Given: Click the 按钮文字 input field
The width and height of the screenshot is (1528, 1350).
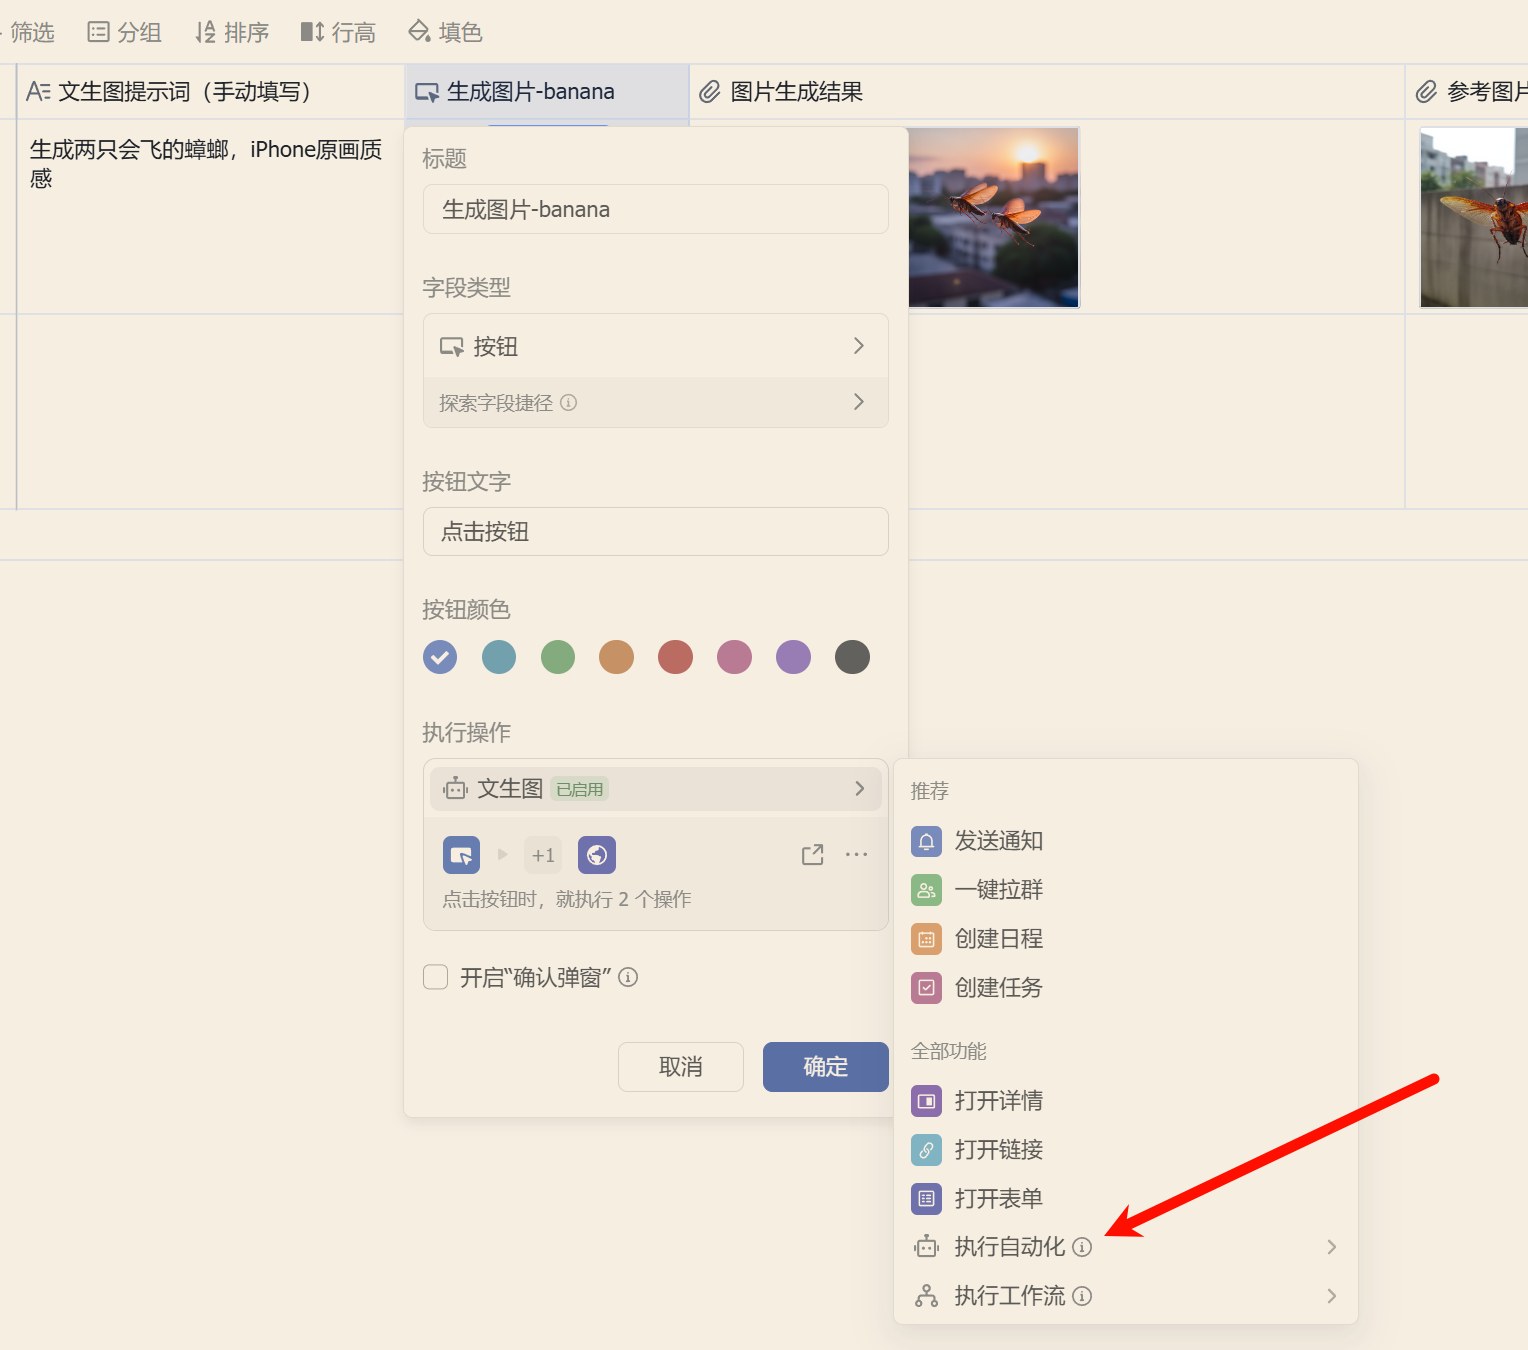Looking at the screenshot, I should (655, 532).
